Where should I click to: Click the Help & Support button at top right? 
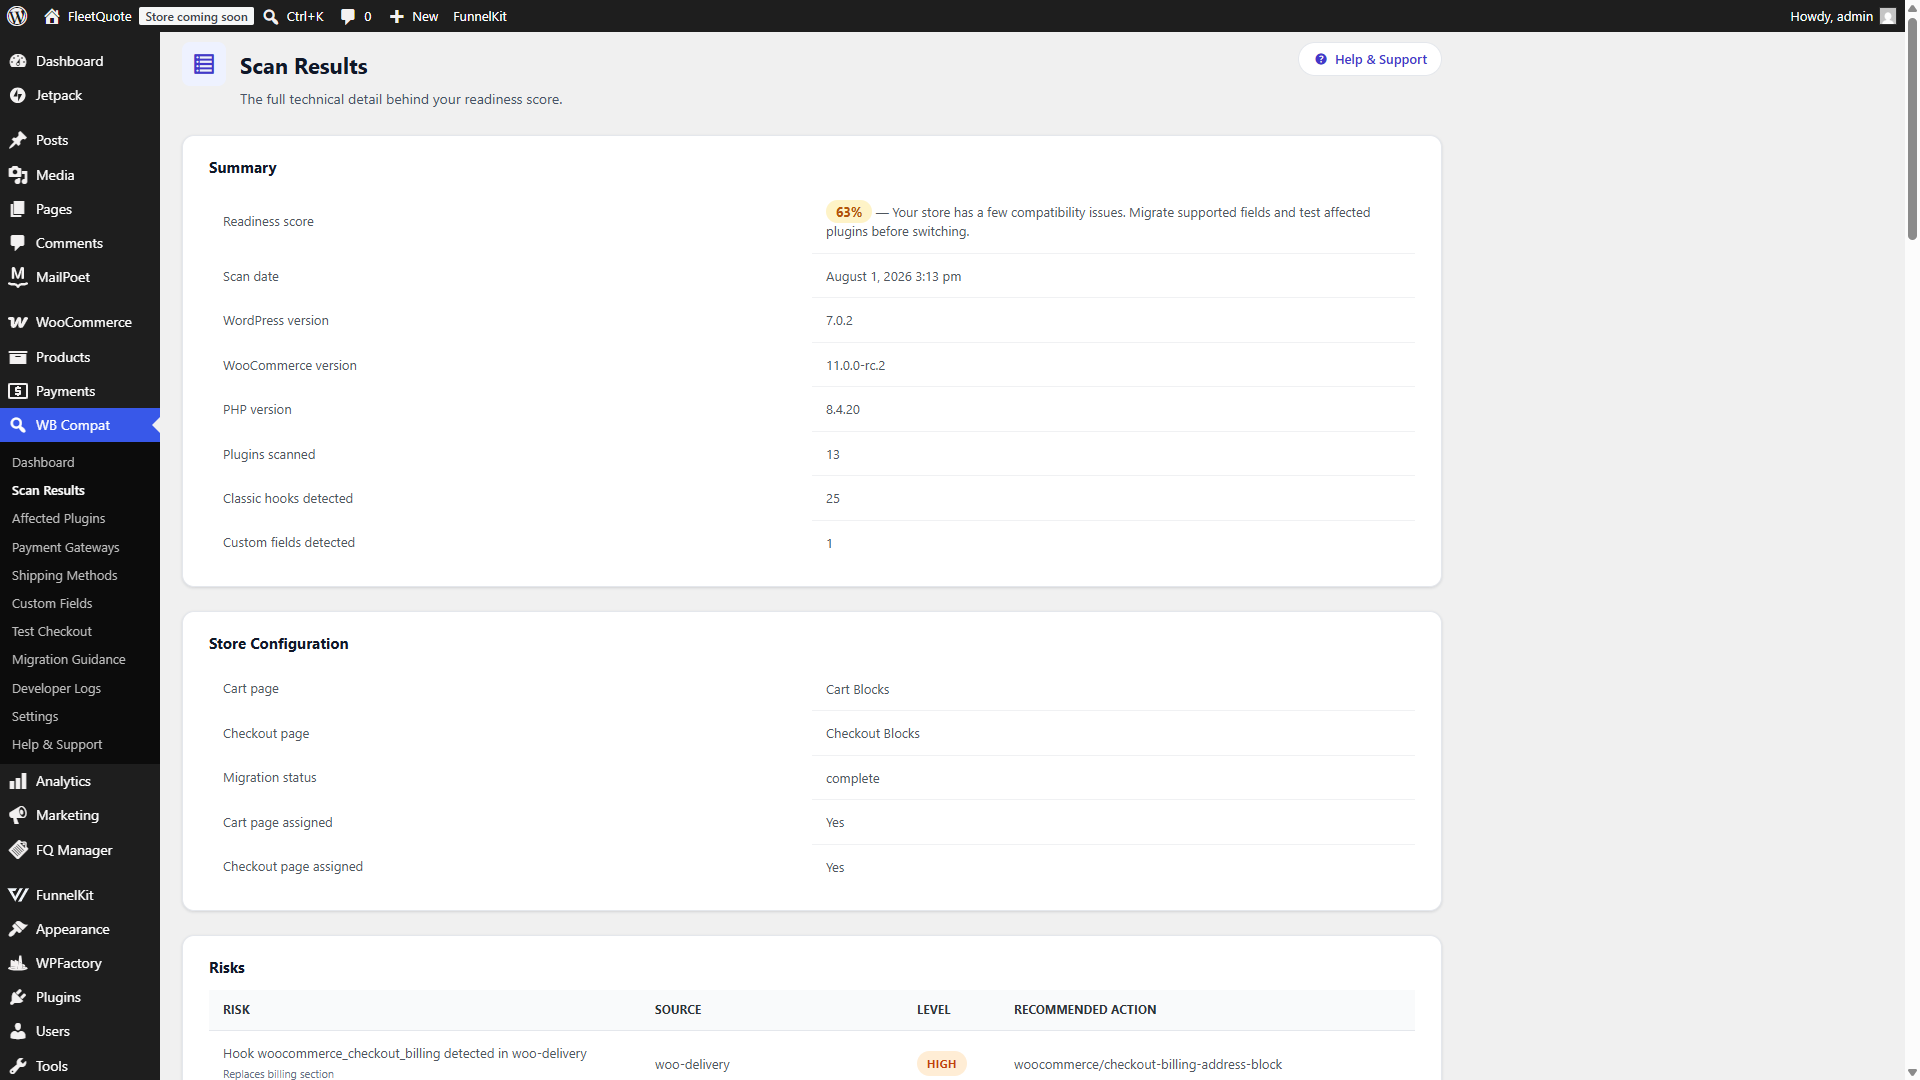pos(1370,59)
